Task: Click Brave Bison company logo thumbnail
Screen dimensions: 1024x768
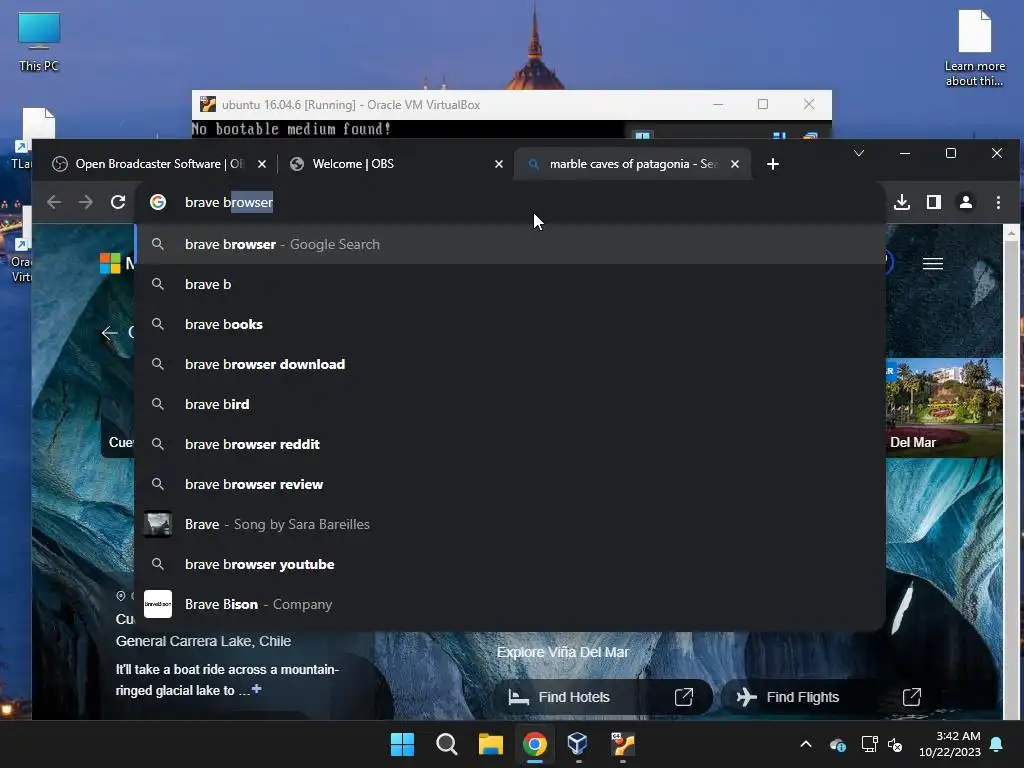Action: (x=158, y=604)
